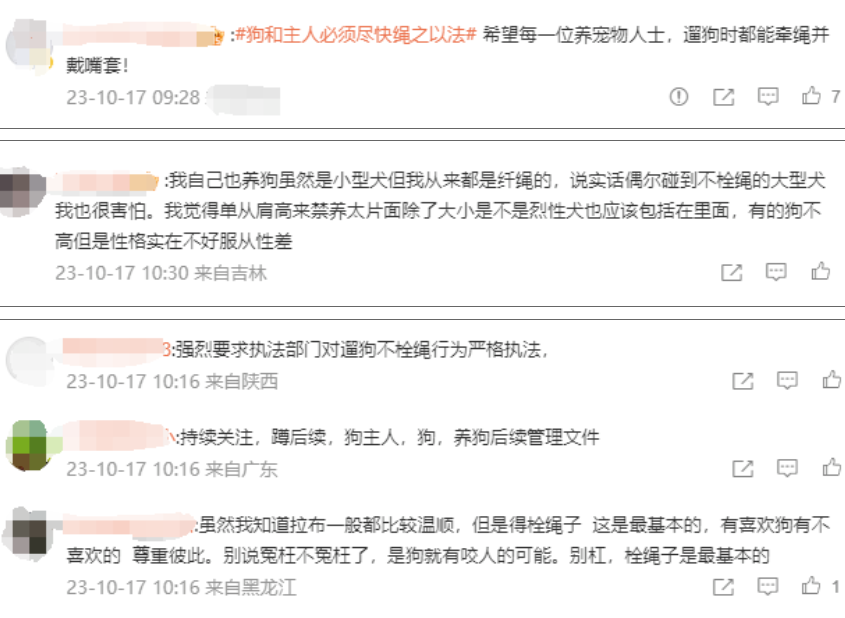Like the 黑龙江 comment with 1 like

point(811,586)
